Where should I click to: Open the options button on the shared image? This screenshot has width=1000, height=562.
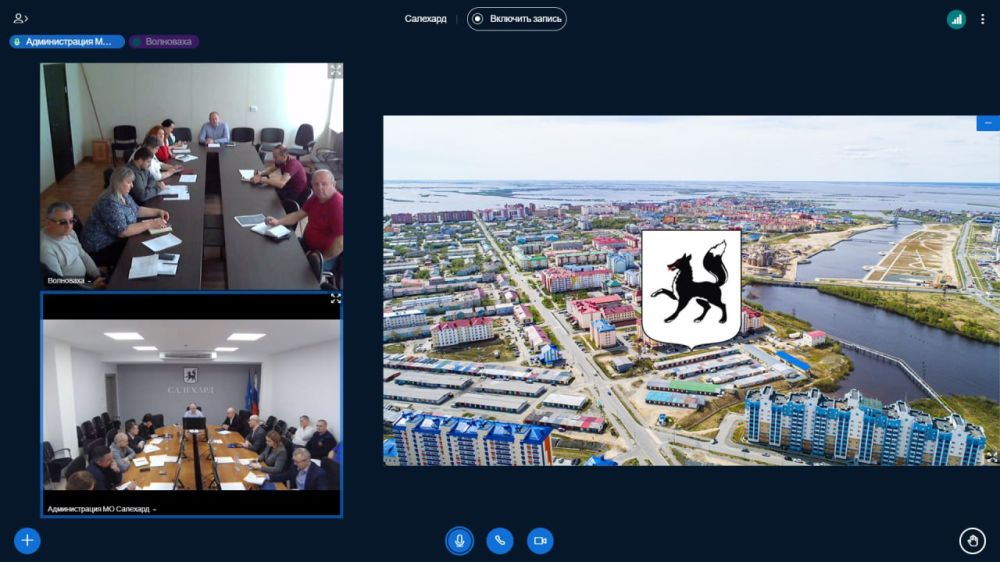tap(988, 123)
